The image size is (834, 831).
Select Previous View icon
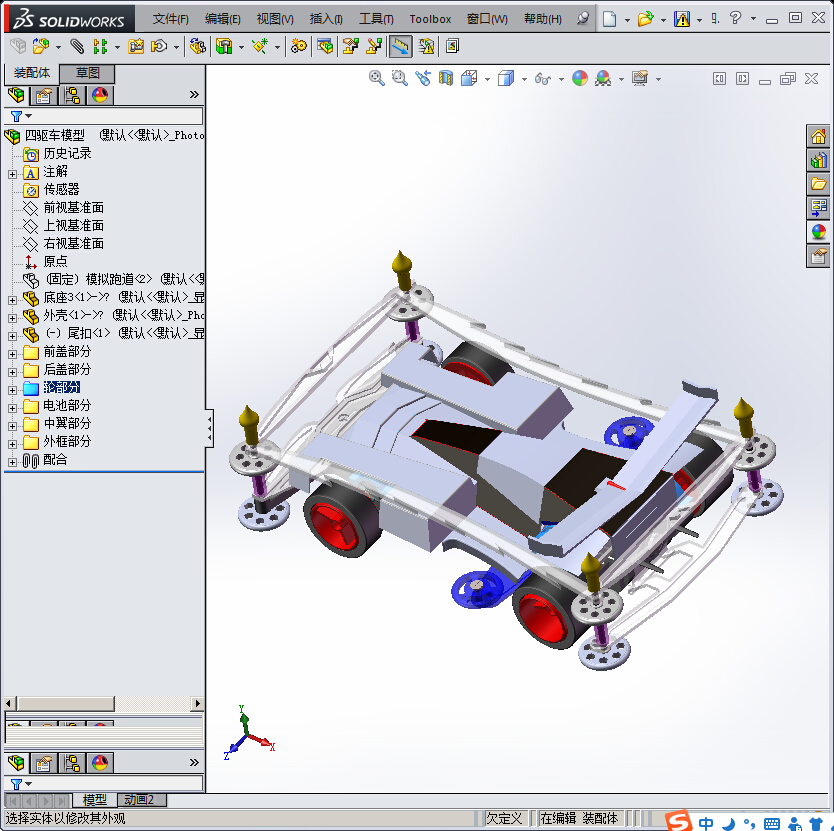coord(423,79)
